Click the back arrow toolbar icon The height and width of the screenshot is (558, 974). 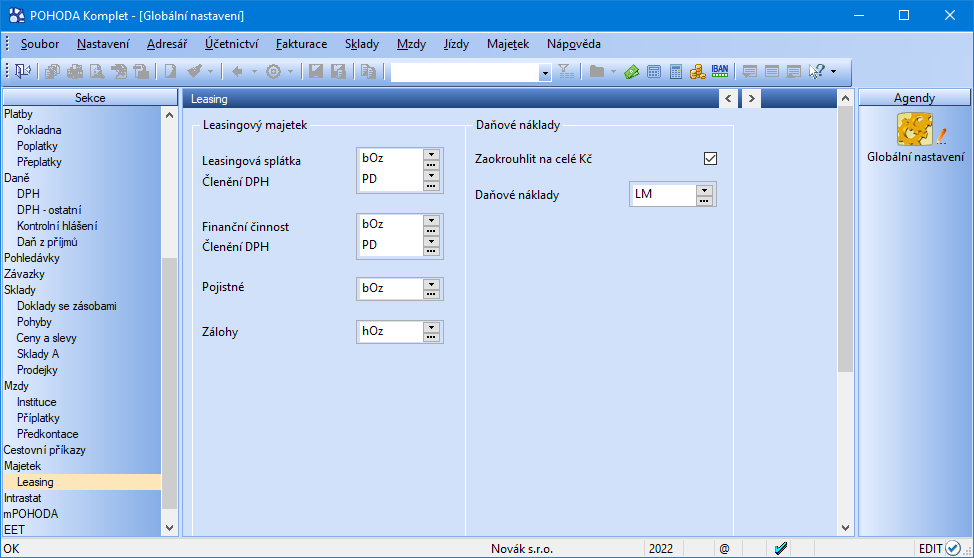[x=237, y=71]
